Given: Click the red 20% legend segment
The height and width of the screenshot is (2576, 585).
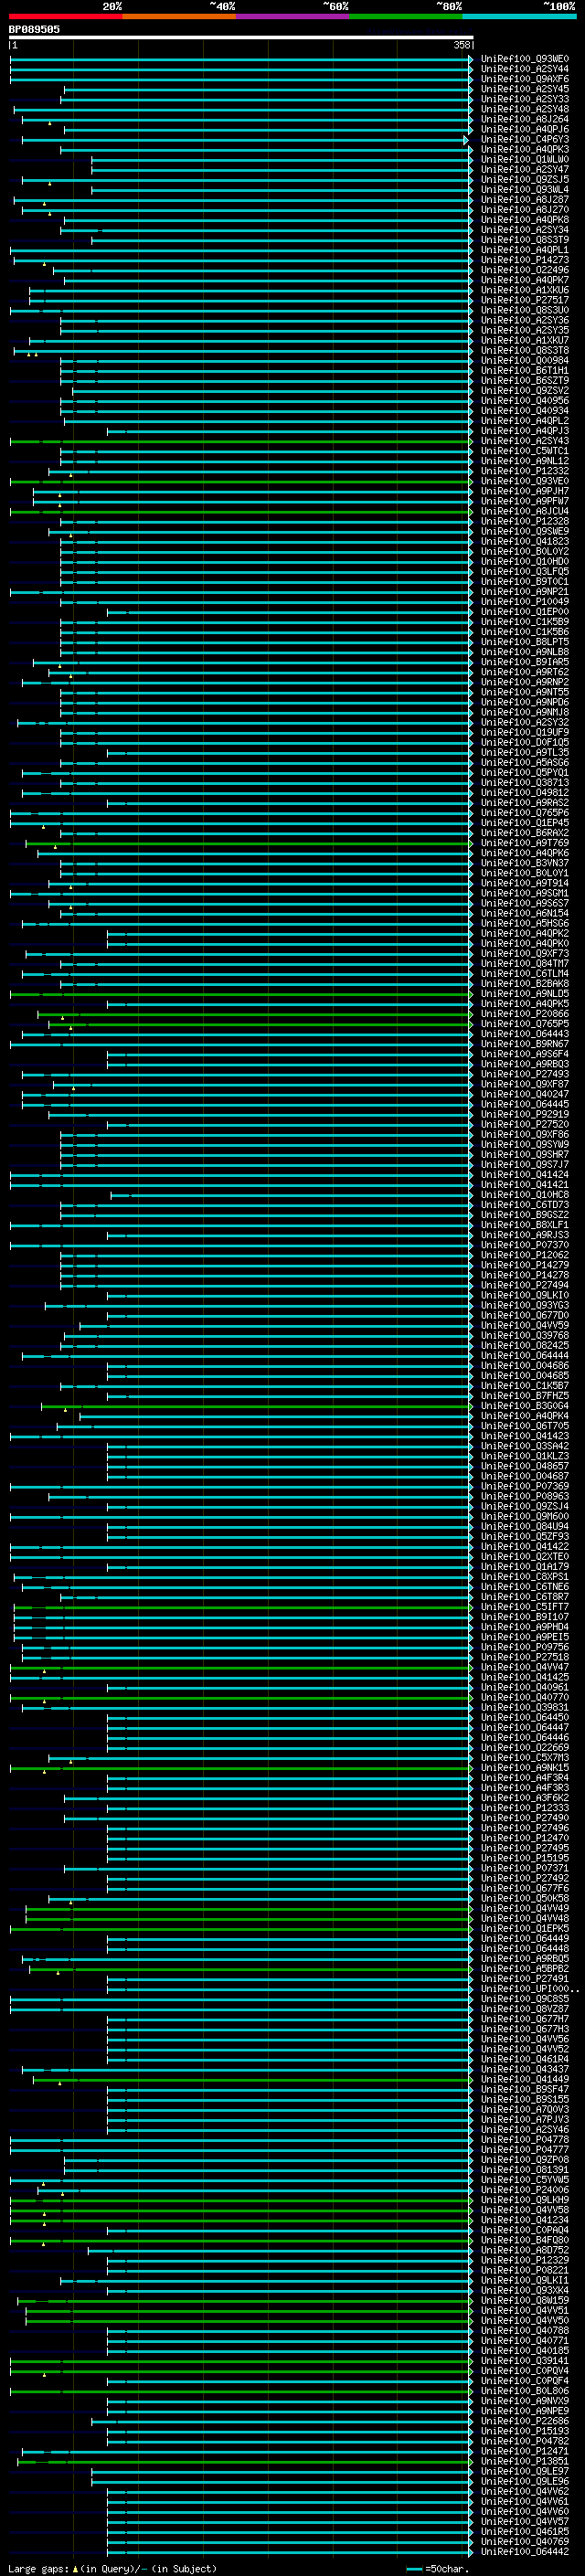Looking at the screenshot, I should (65, 16).
